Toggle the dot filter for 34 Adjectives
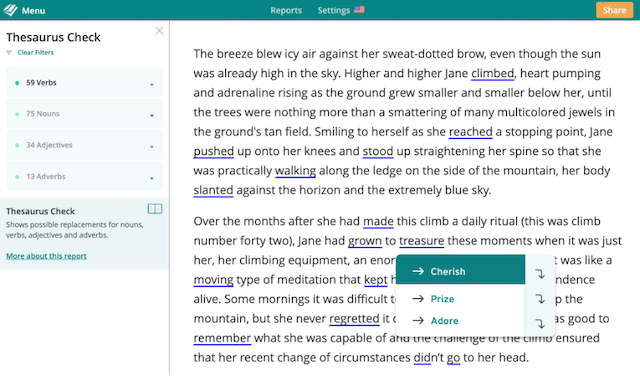 17,145
